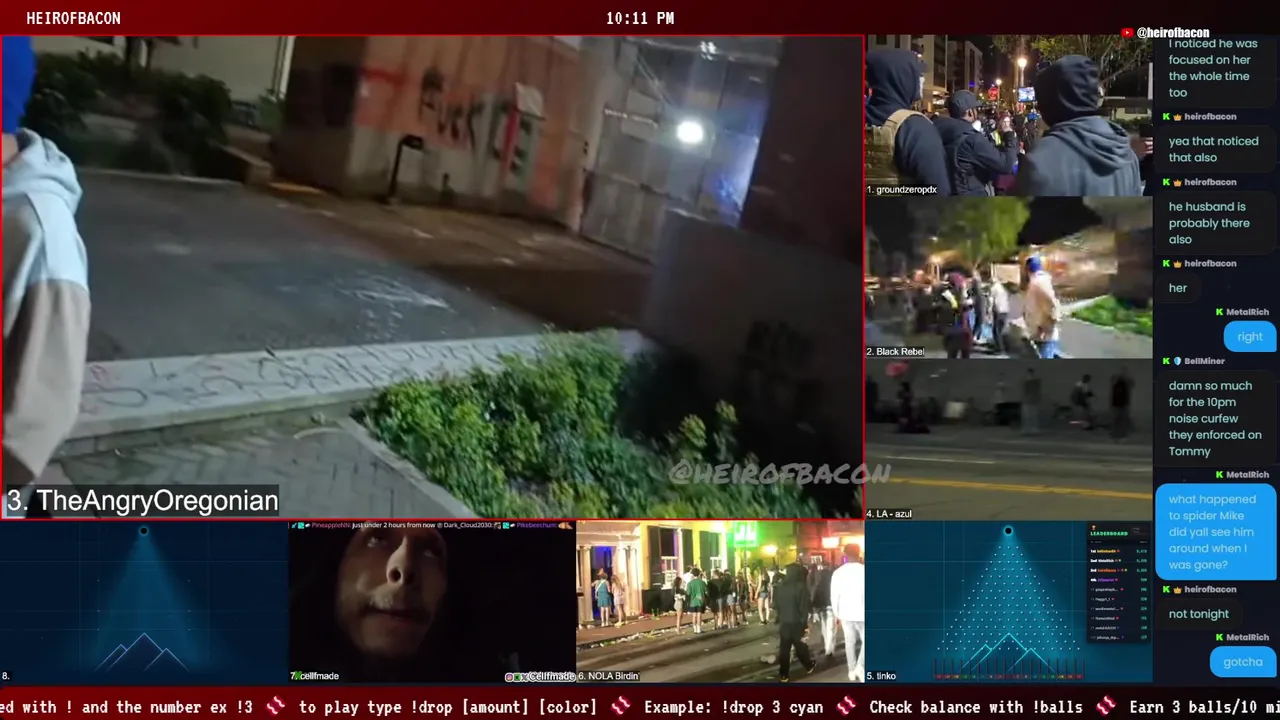Click the 'what happened to spider Mike' message
Screen dimensions: 1280x720
tap(1215, 532)
